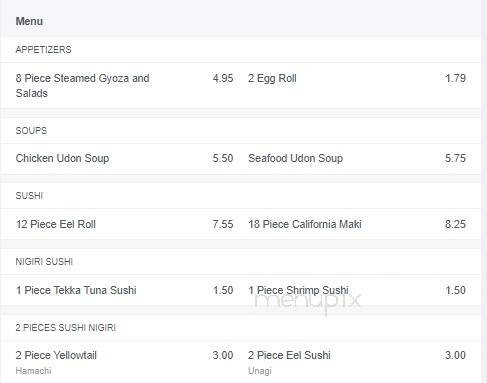The height and width of the screenshot is (383, 487).
Task: Pick 2 Piece Yellowtail item
Action: (x=56, y=355)
